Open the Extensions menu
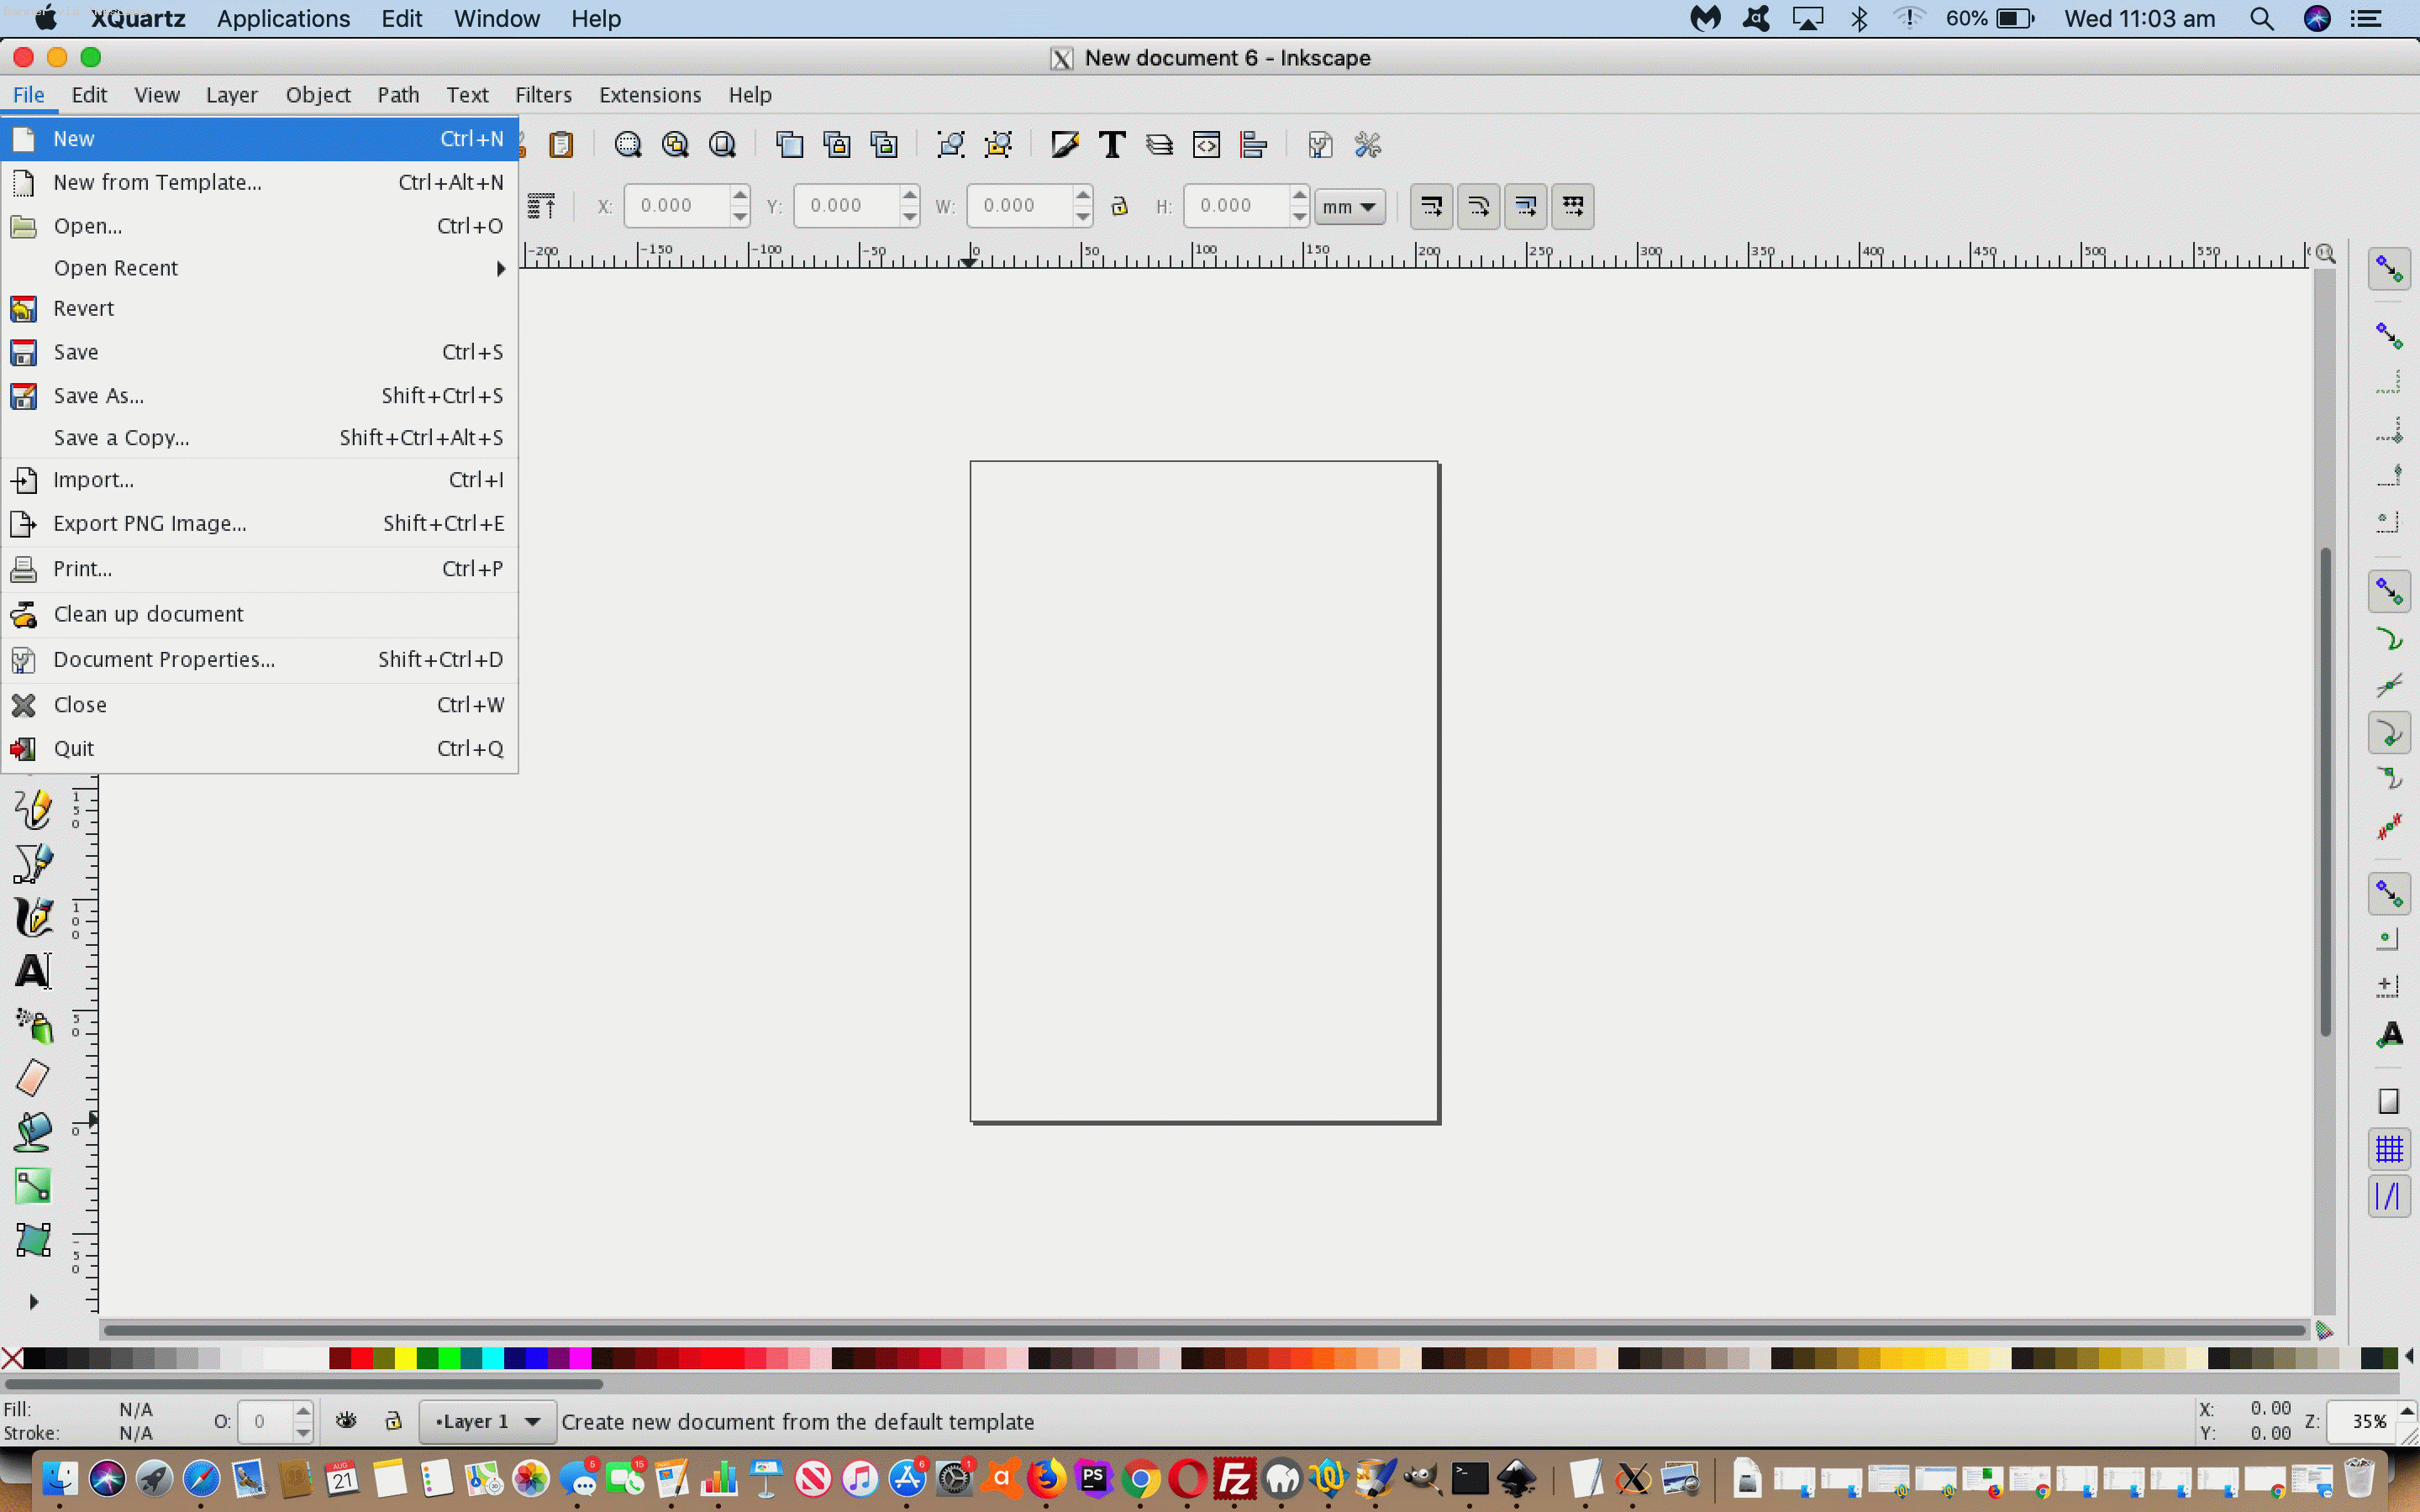This screenshot has height=1512, width=2420. 650,95
